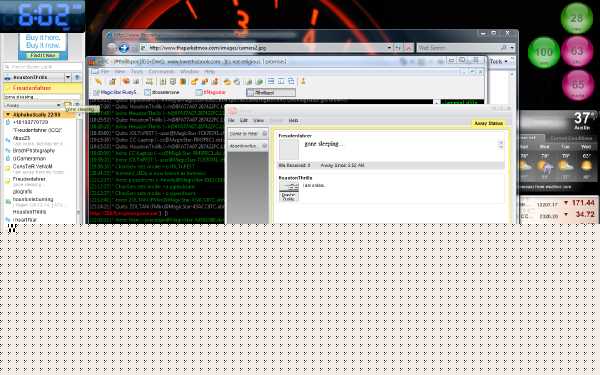This screenshot has width=600, height=375.
Task: Click the Web Search box in IE
Action: point(458,48)
